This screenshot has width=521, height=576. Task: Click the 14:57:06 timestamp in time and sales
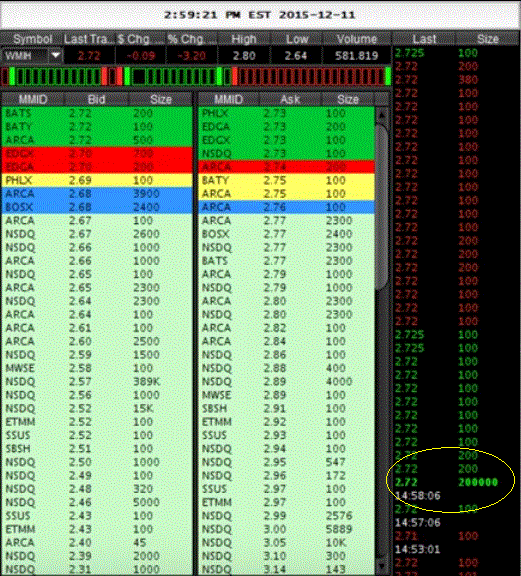[x=418, y=522]
